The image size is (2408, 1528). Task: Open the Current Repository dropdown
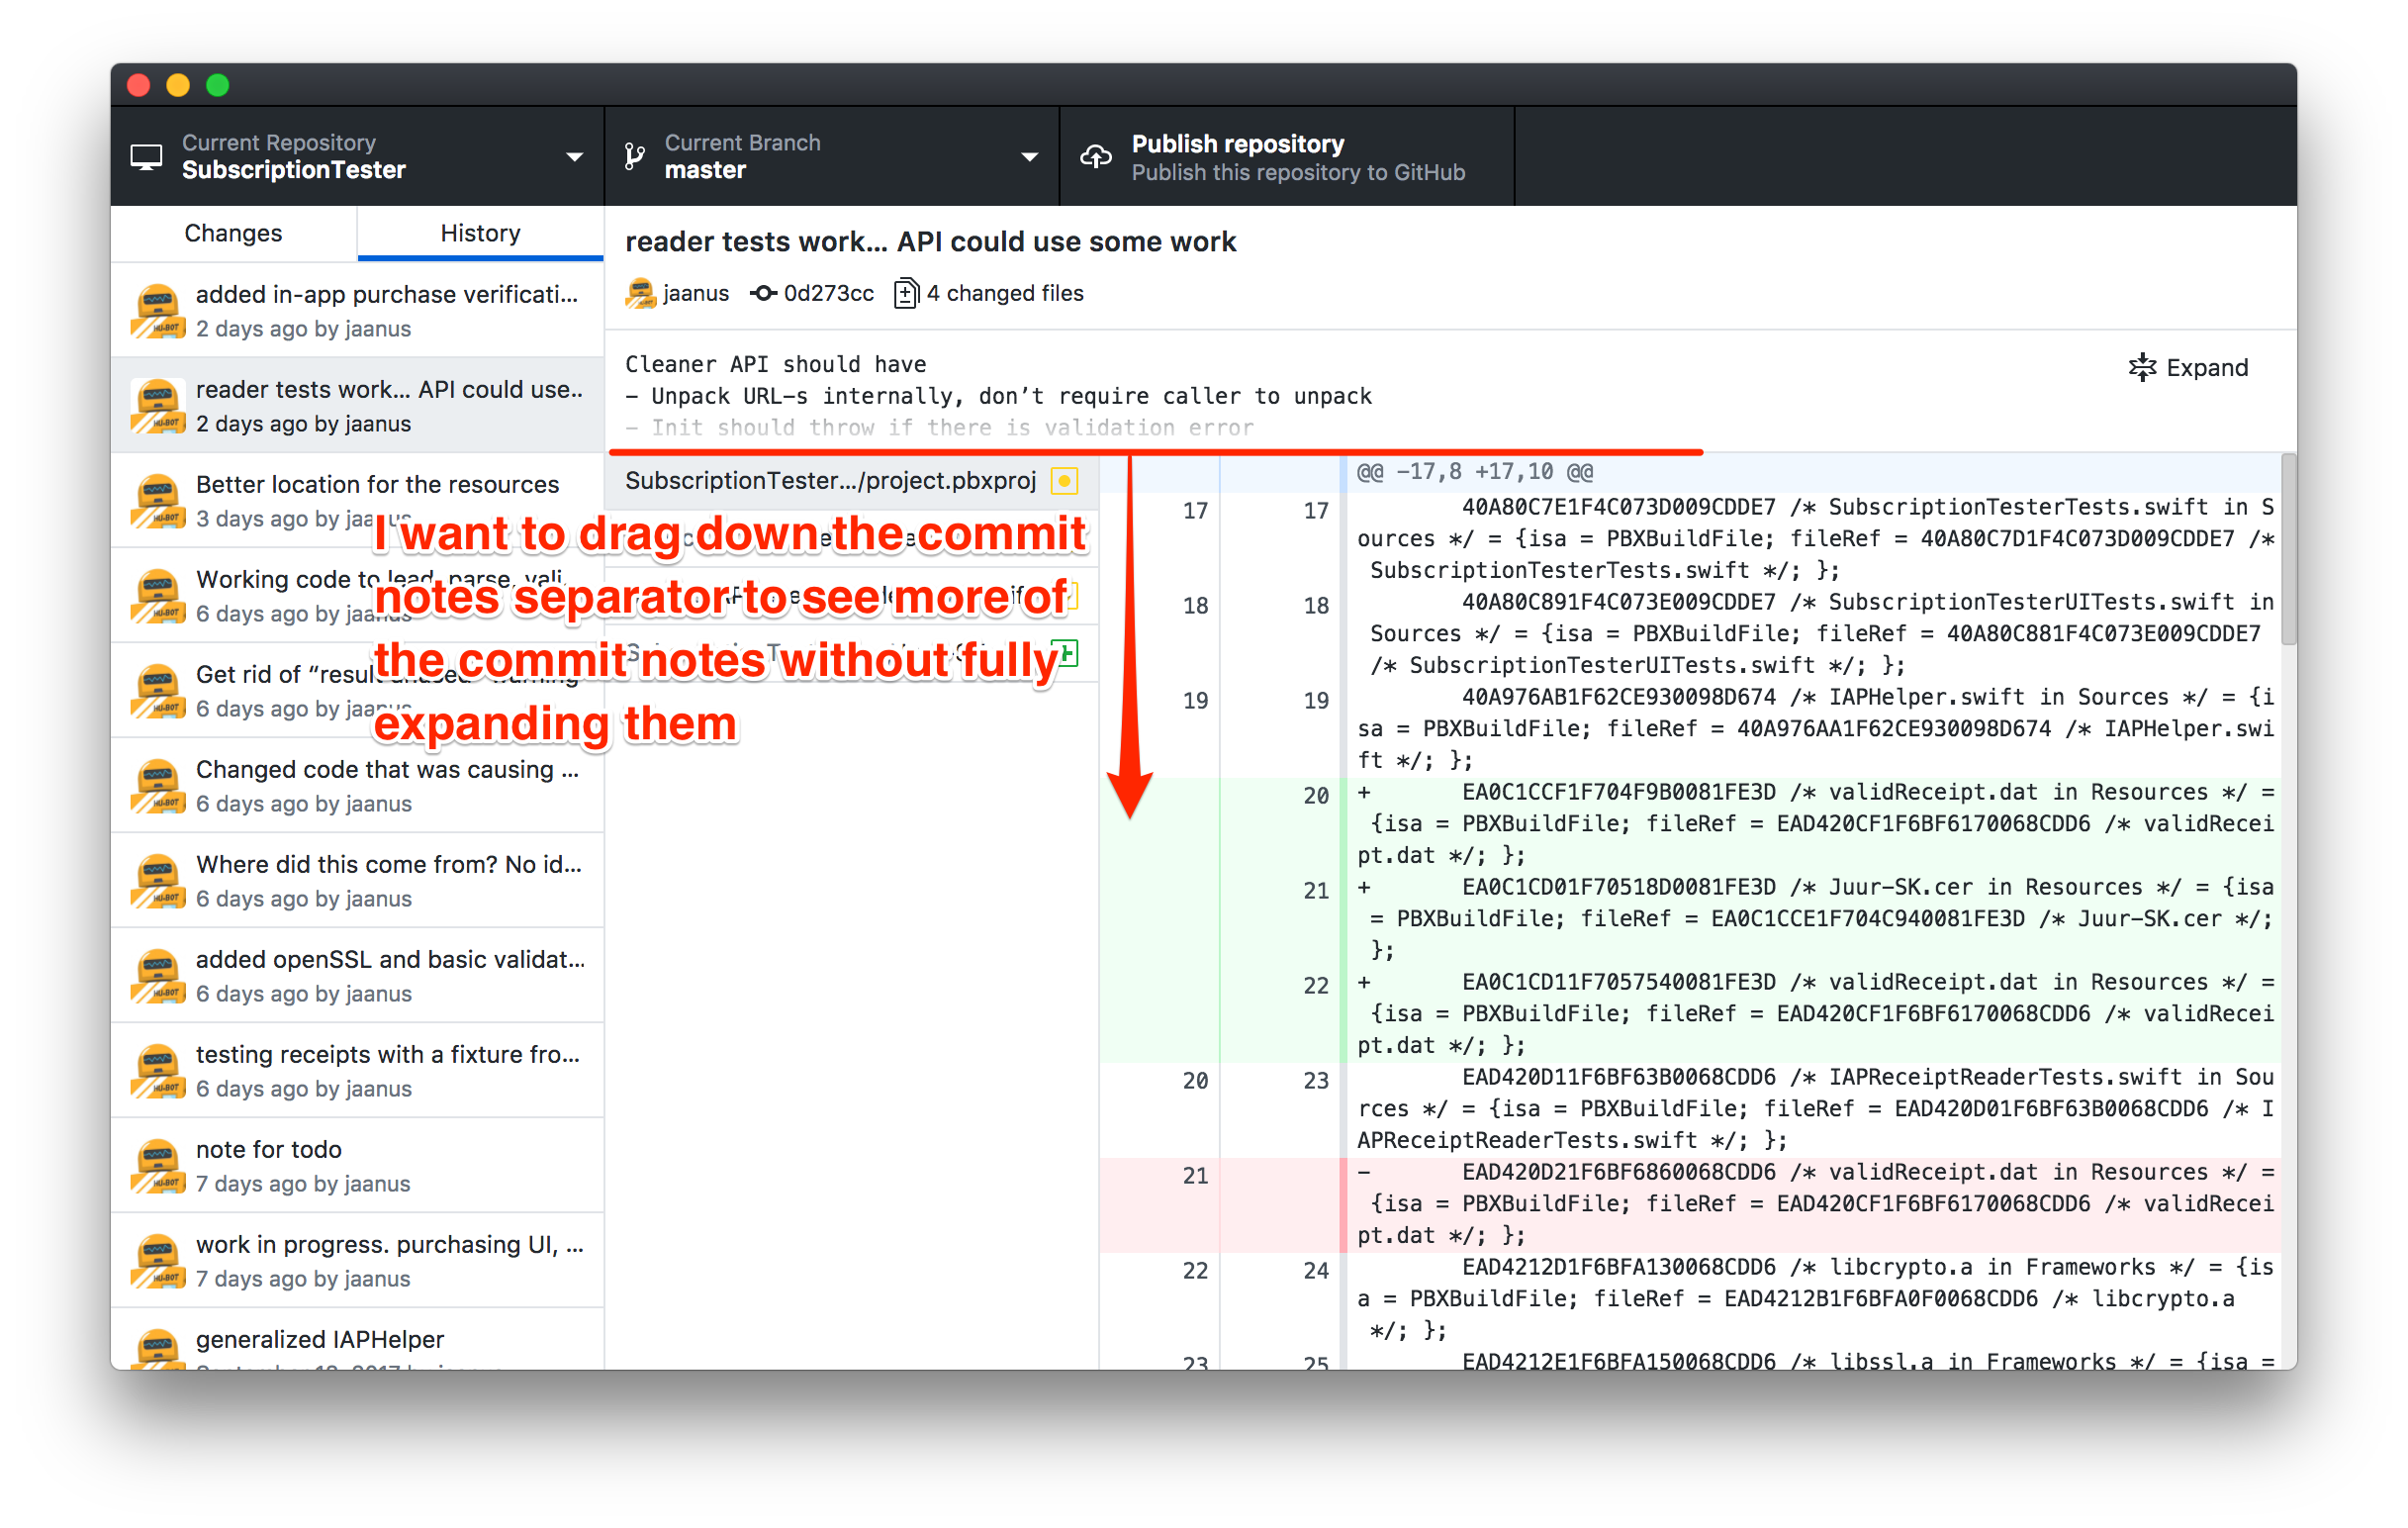357,156
